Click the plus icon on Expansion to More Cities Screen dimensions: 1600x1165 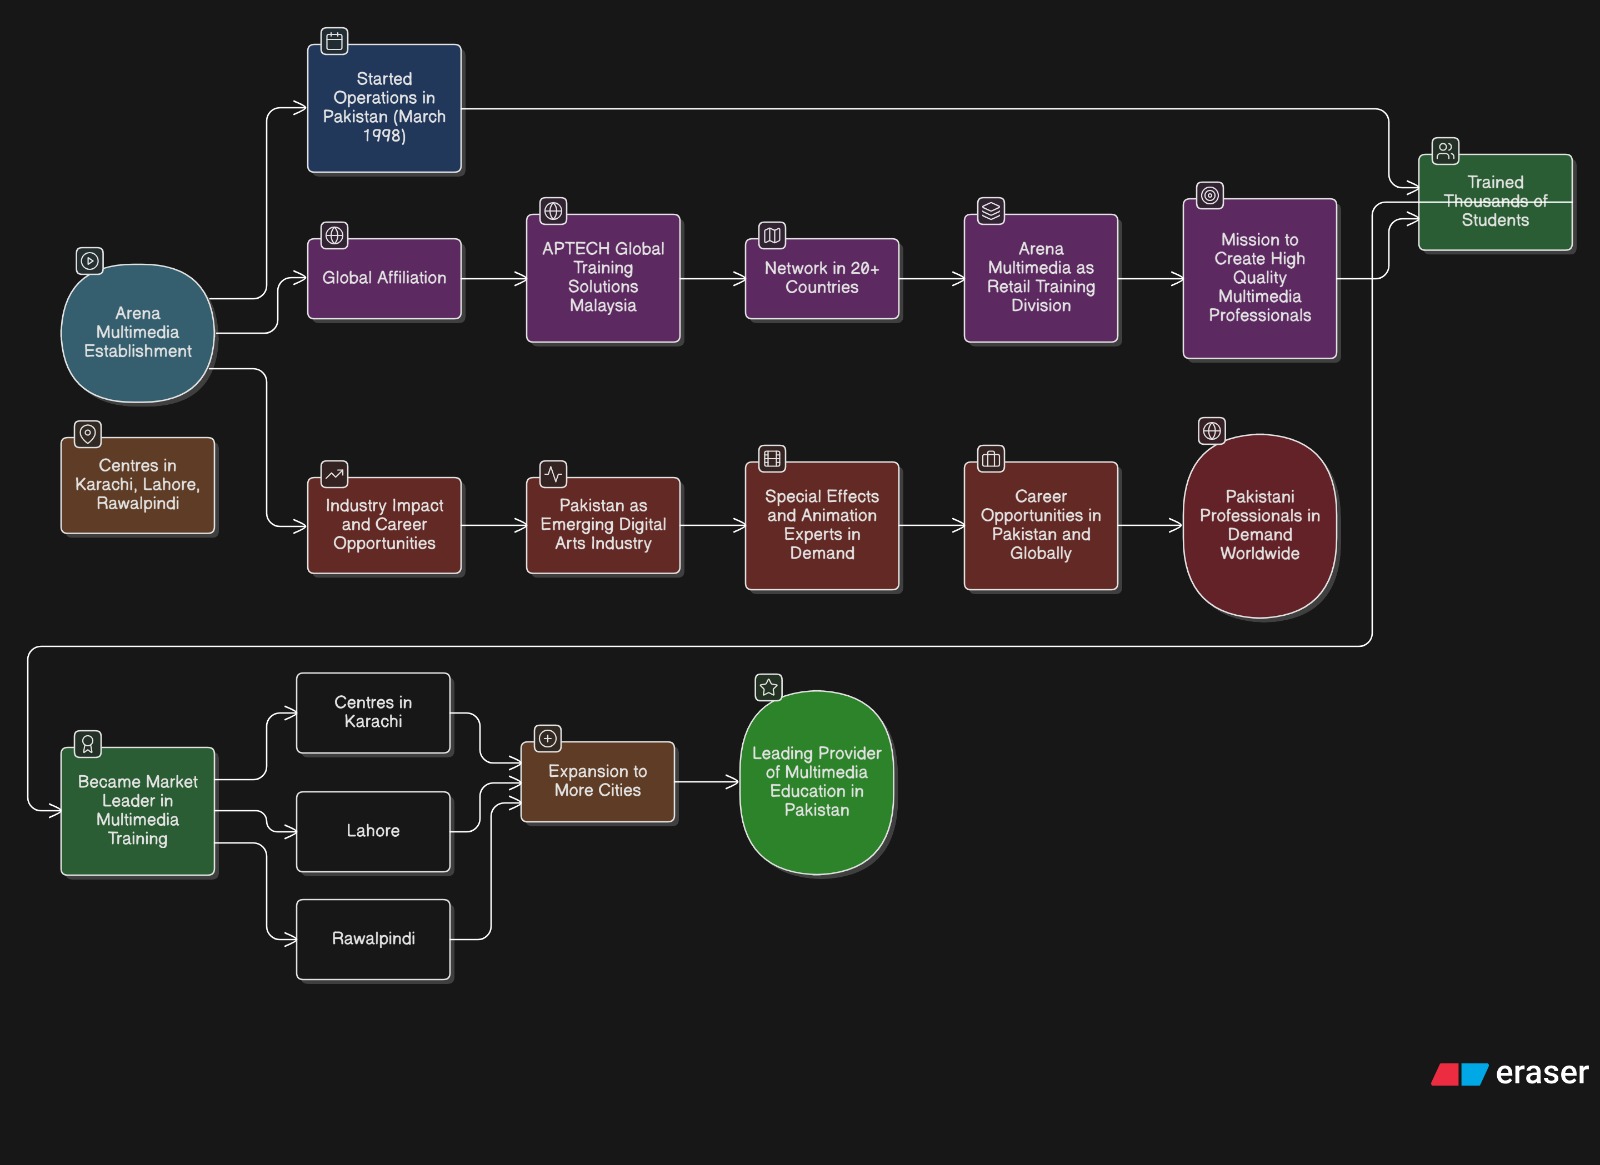pos(548,738)
